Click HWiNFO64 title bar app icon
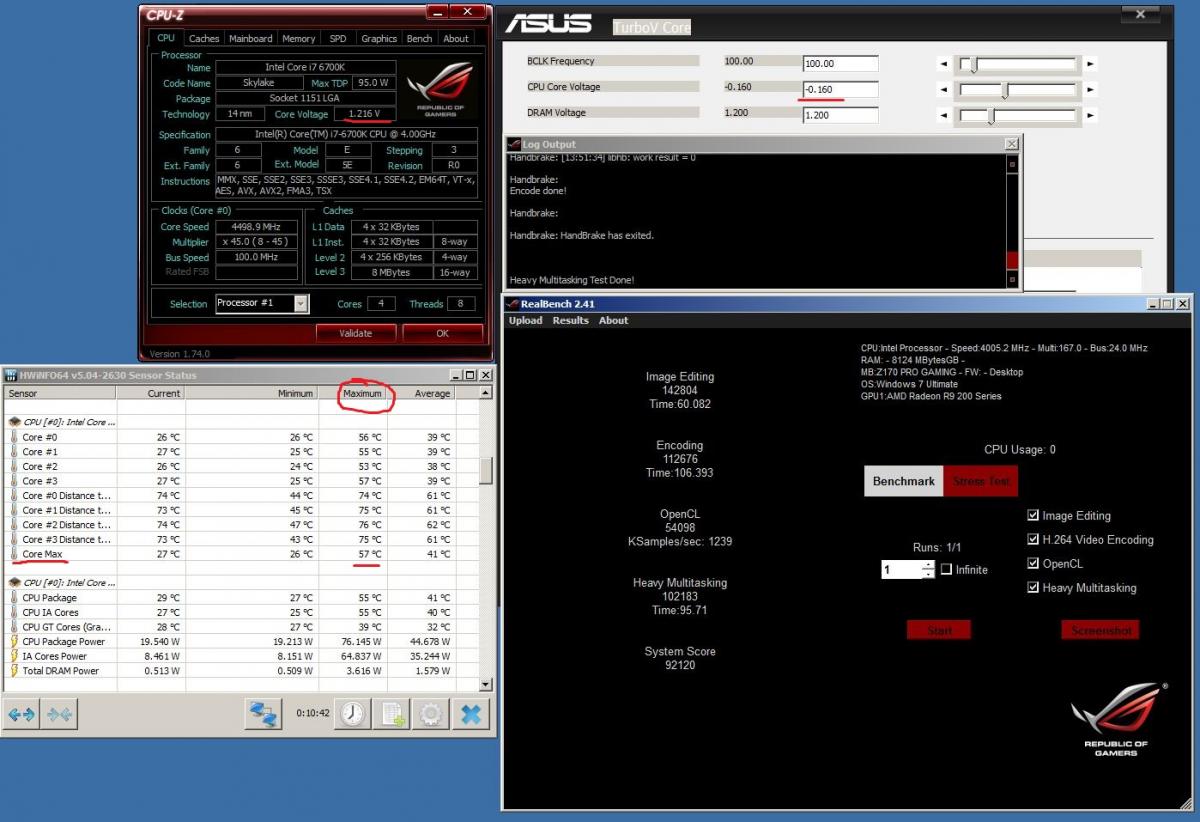Screen dimensions: 1200x822 point(11,375)
